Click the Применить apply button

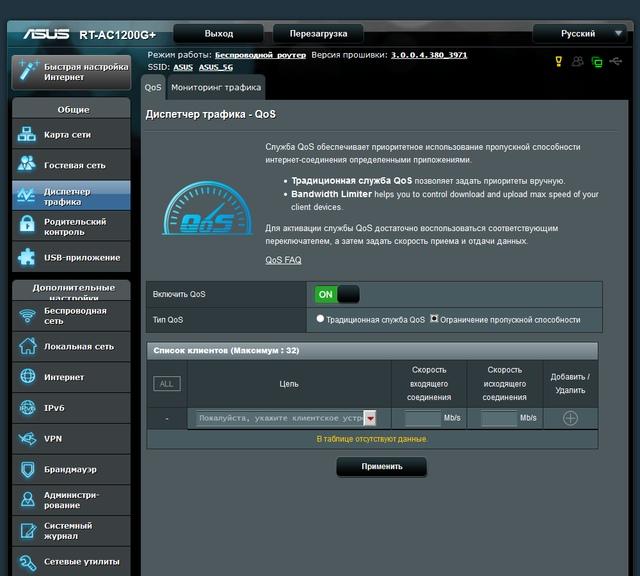pyautogui.click(x=382, y=467)
